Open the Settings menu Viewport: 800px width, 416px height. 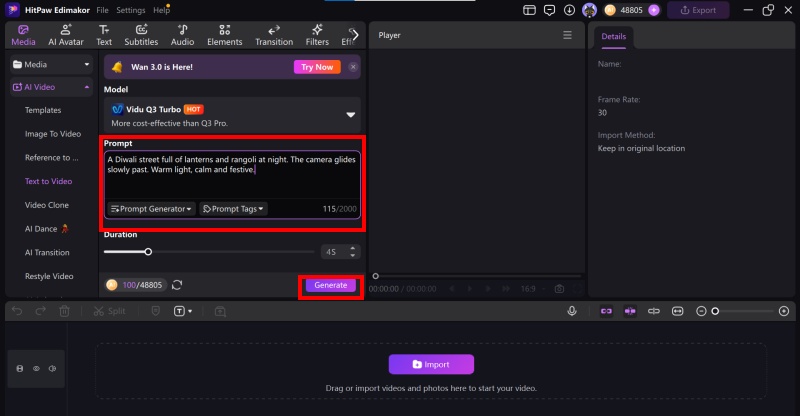[131, 10]
